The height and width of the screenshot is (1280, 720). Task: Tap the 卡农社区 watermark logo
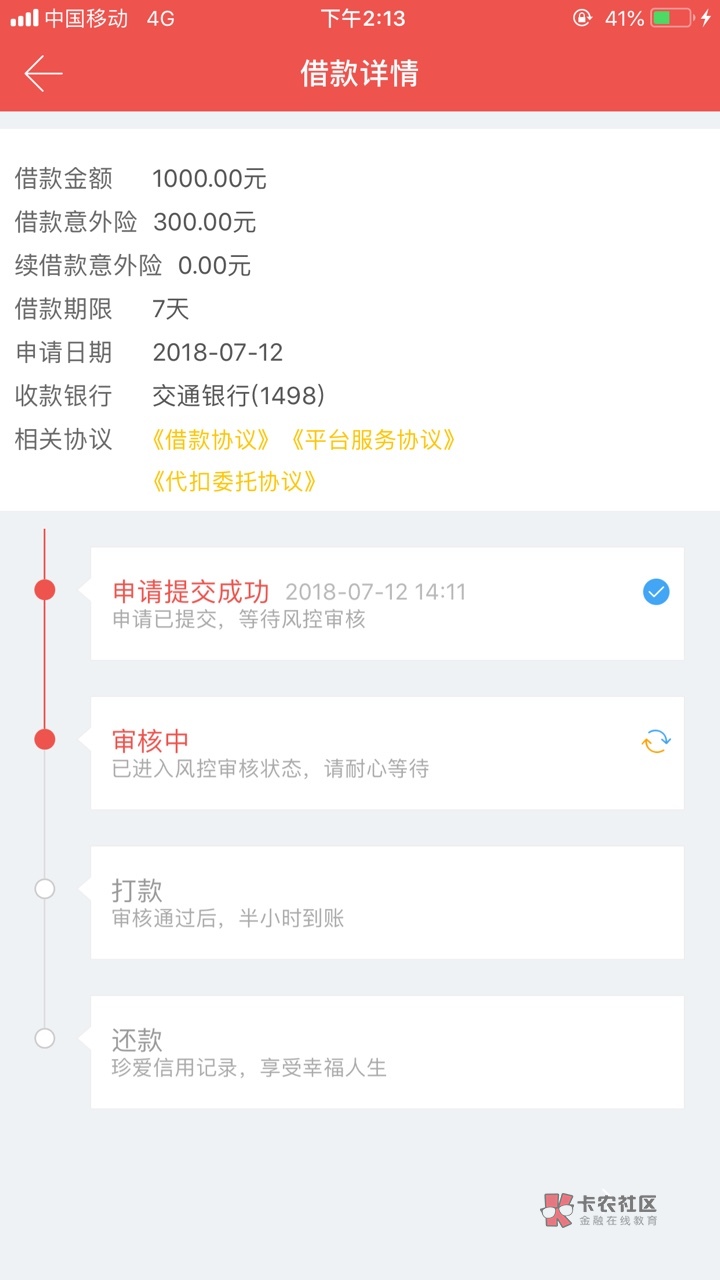(600, 1211)
